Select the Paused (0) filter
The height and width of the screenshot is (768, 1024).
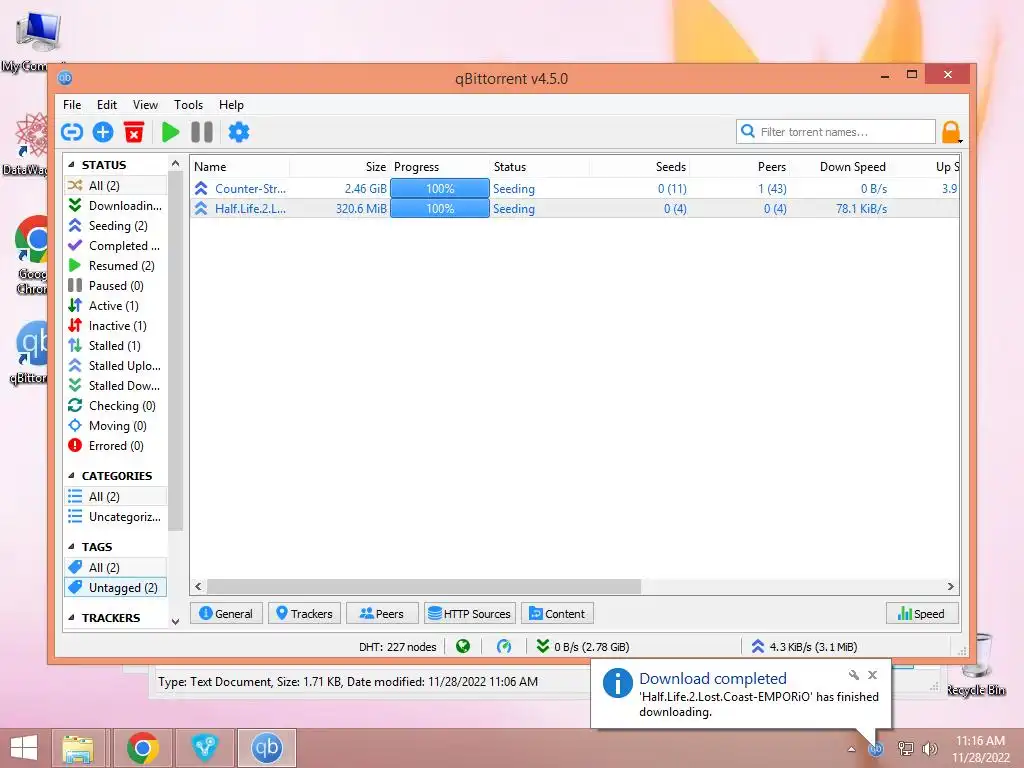pos(116,285)
